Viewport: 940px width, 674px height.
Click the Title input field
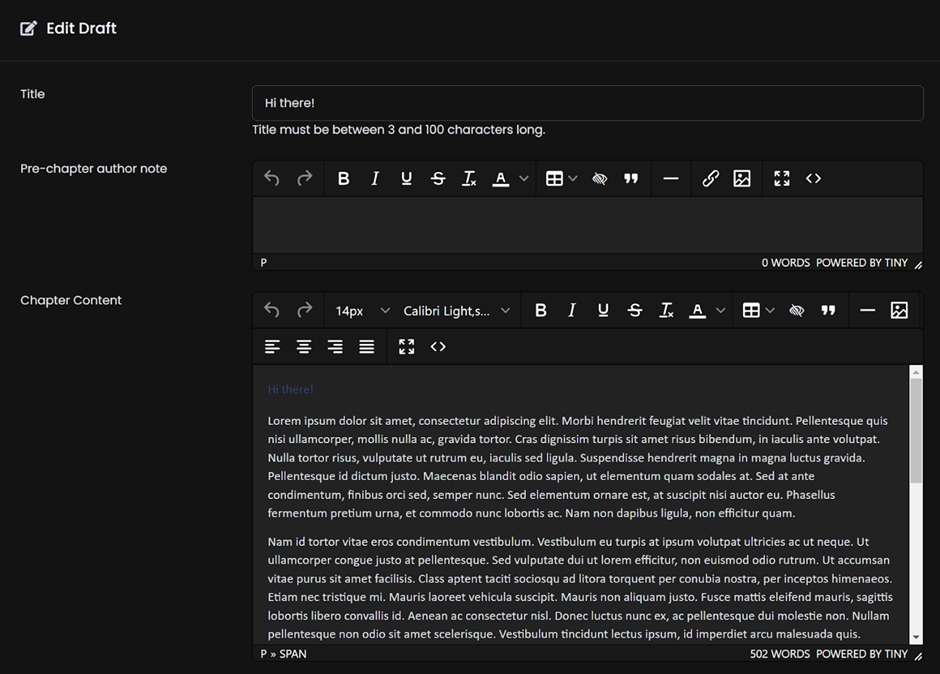(587, 103)
